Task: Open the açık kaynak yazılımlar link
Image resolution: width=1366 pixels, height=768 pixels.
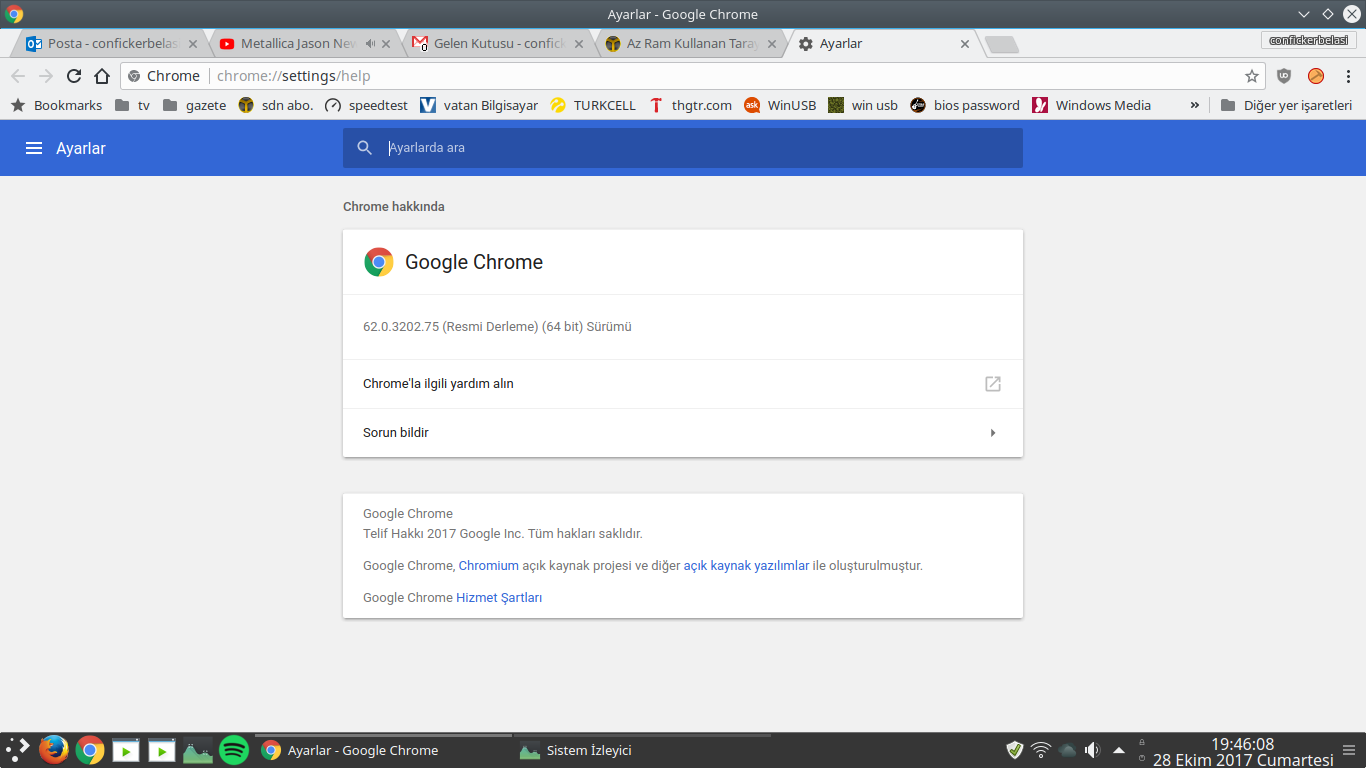Action: point(746,566)
